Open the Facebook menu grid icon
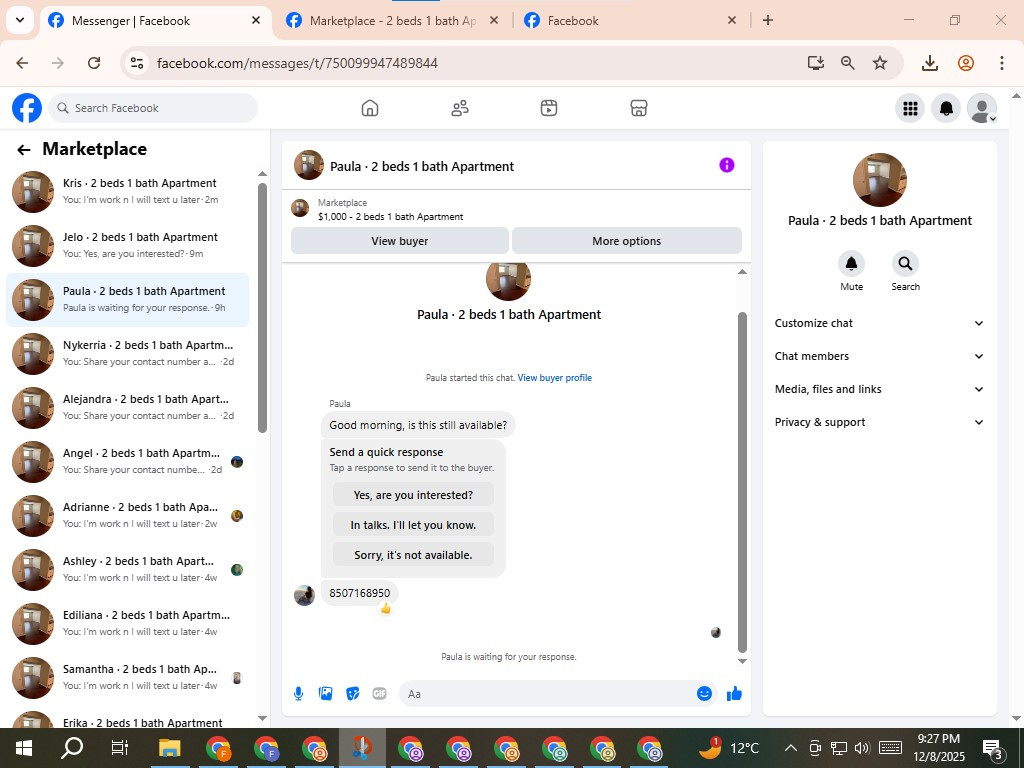The image size is (1024, 768). click(x=910, y=108)
